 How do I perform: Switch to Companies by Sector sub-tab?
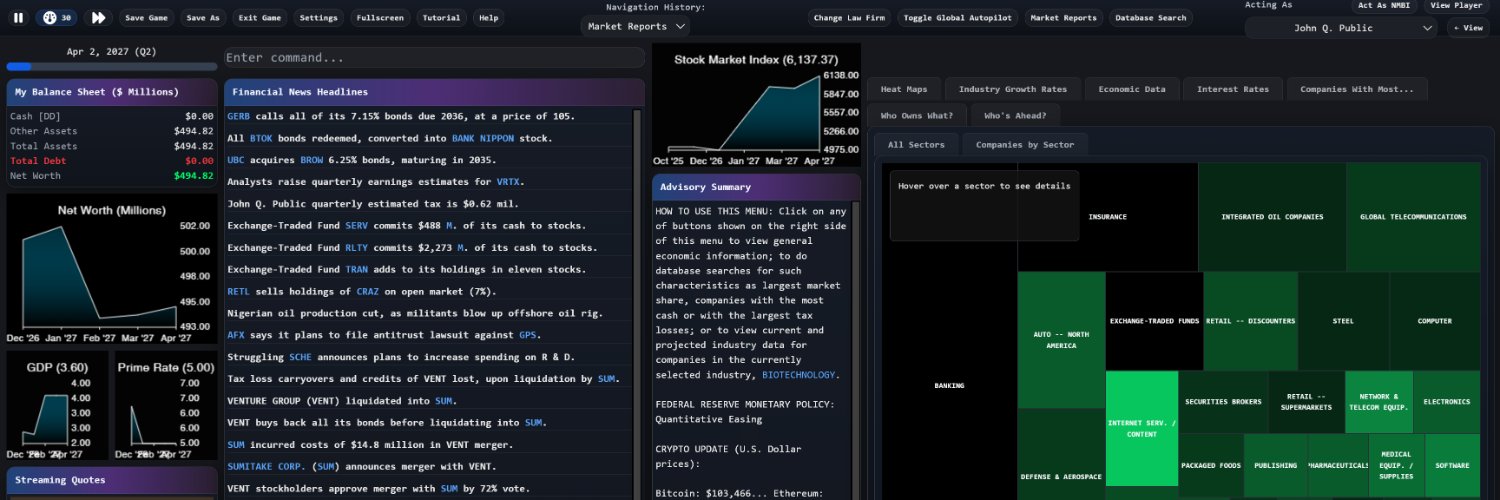pos(1025,145)
